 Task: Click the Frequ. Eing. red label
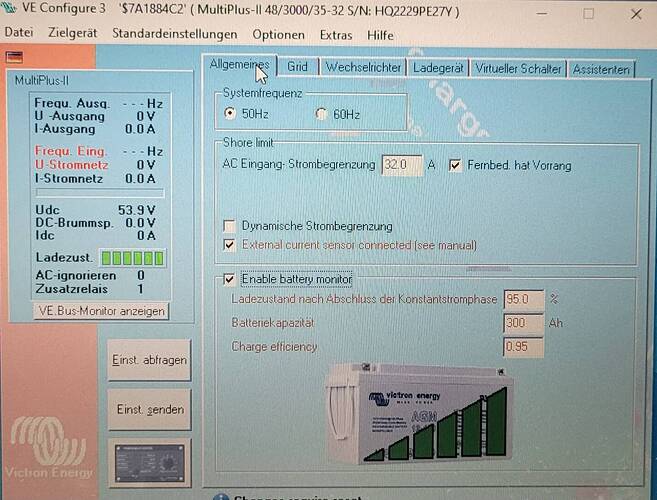coord(71,151)
